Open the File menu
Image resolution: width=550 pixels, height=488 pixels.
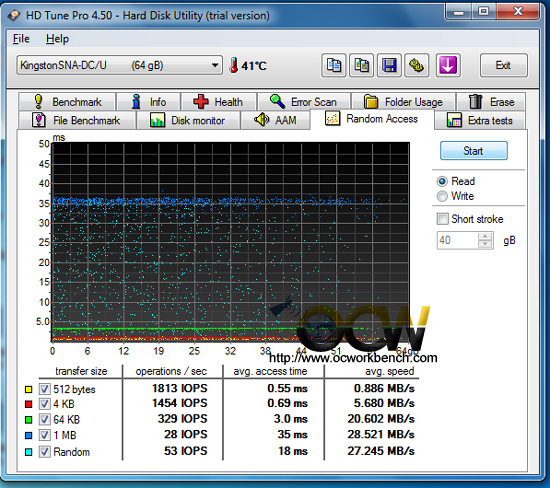point(21,39)
